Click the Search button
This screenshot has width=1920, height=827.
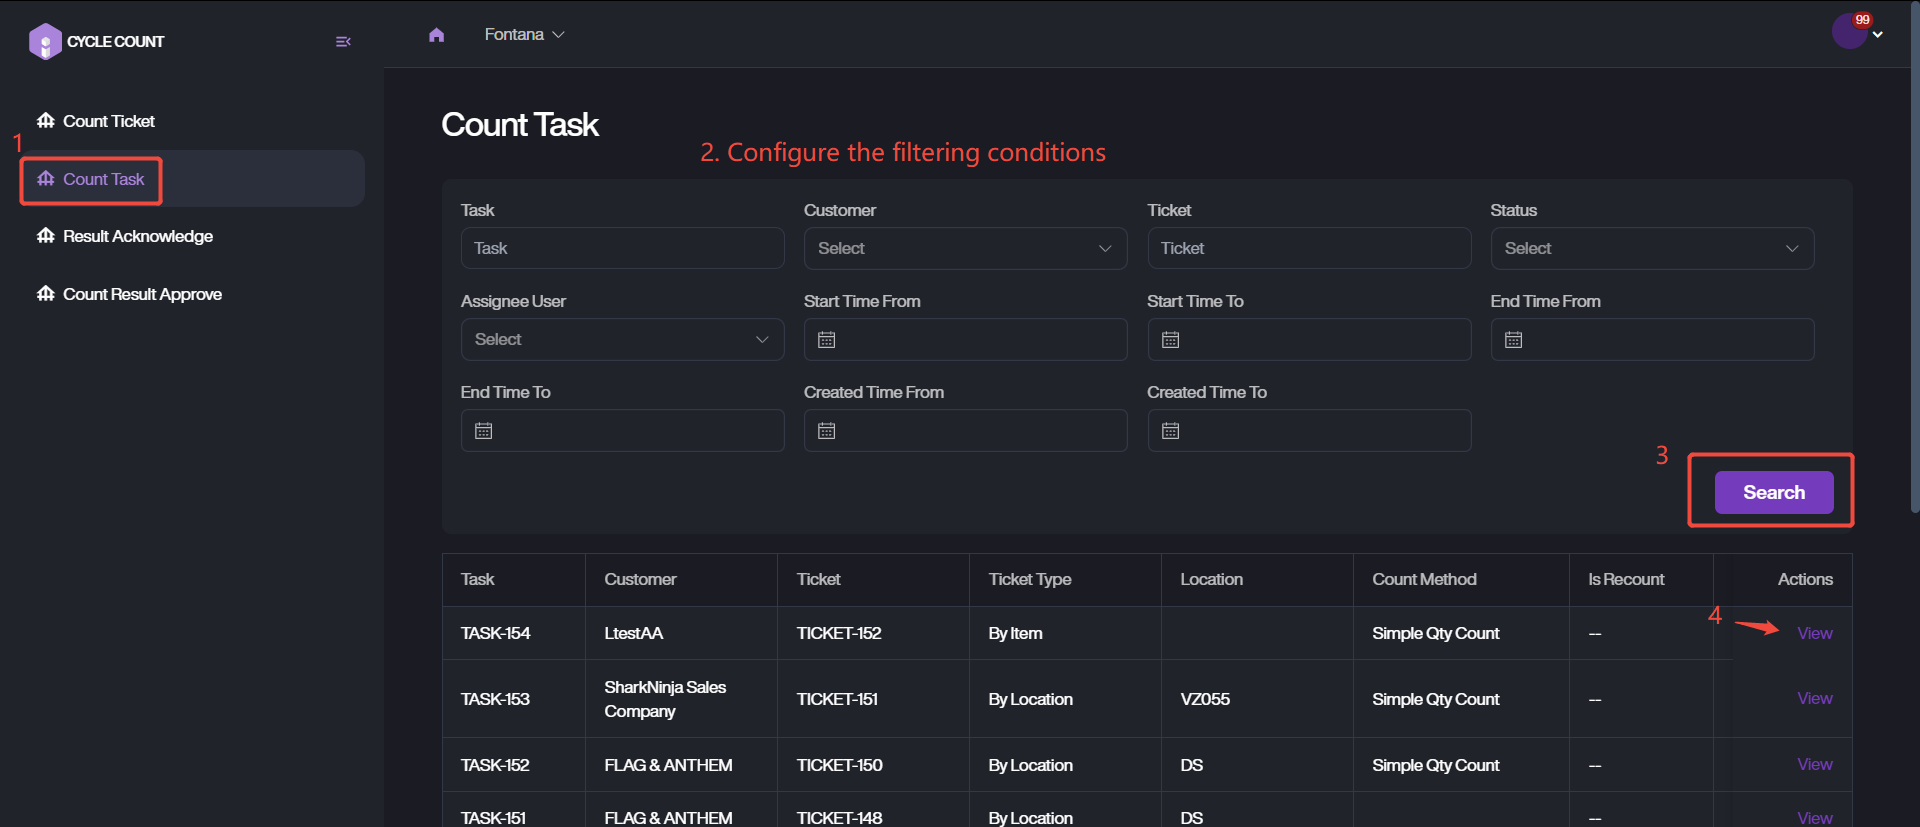tap(1773, 492)
